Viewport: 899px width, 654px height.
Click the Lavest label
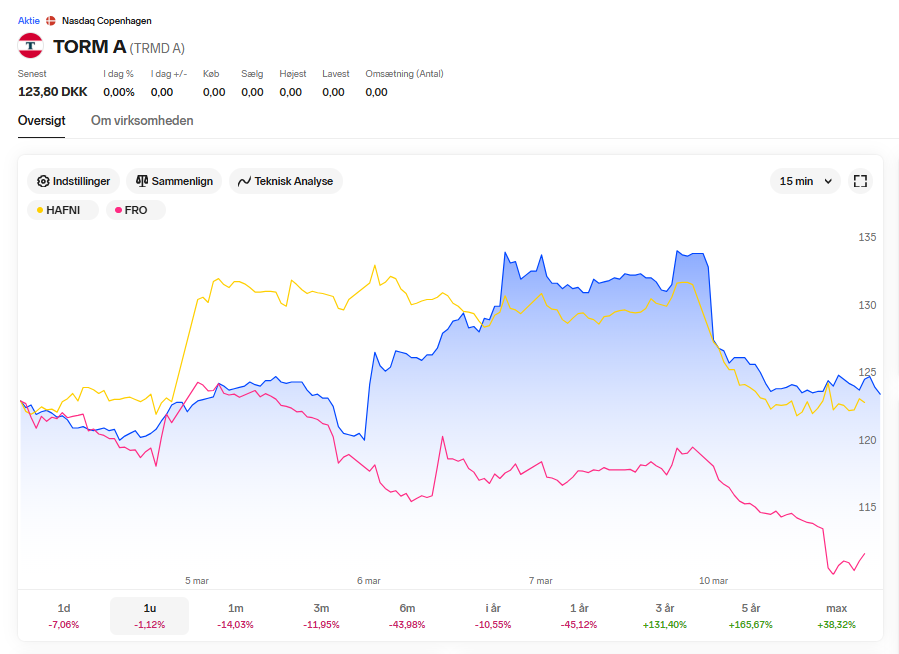[335, 74]
